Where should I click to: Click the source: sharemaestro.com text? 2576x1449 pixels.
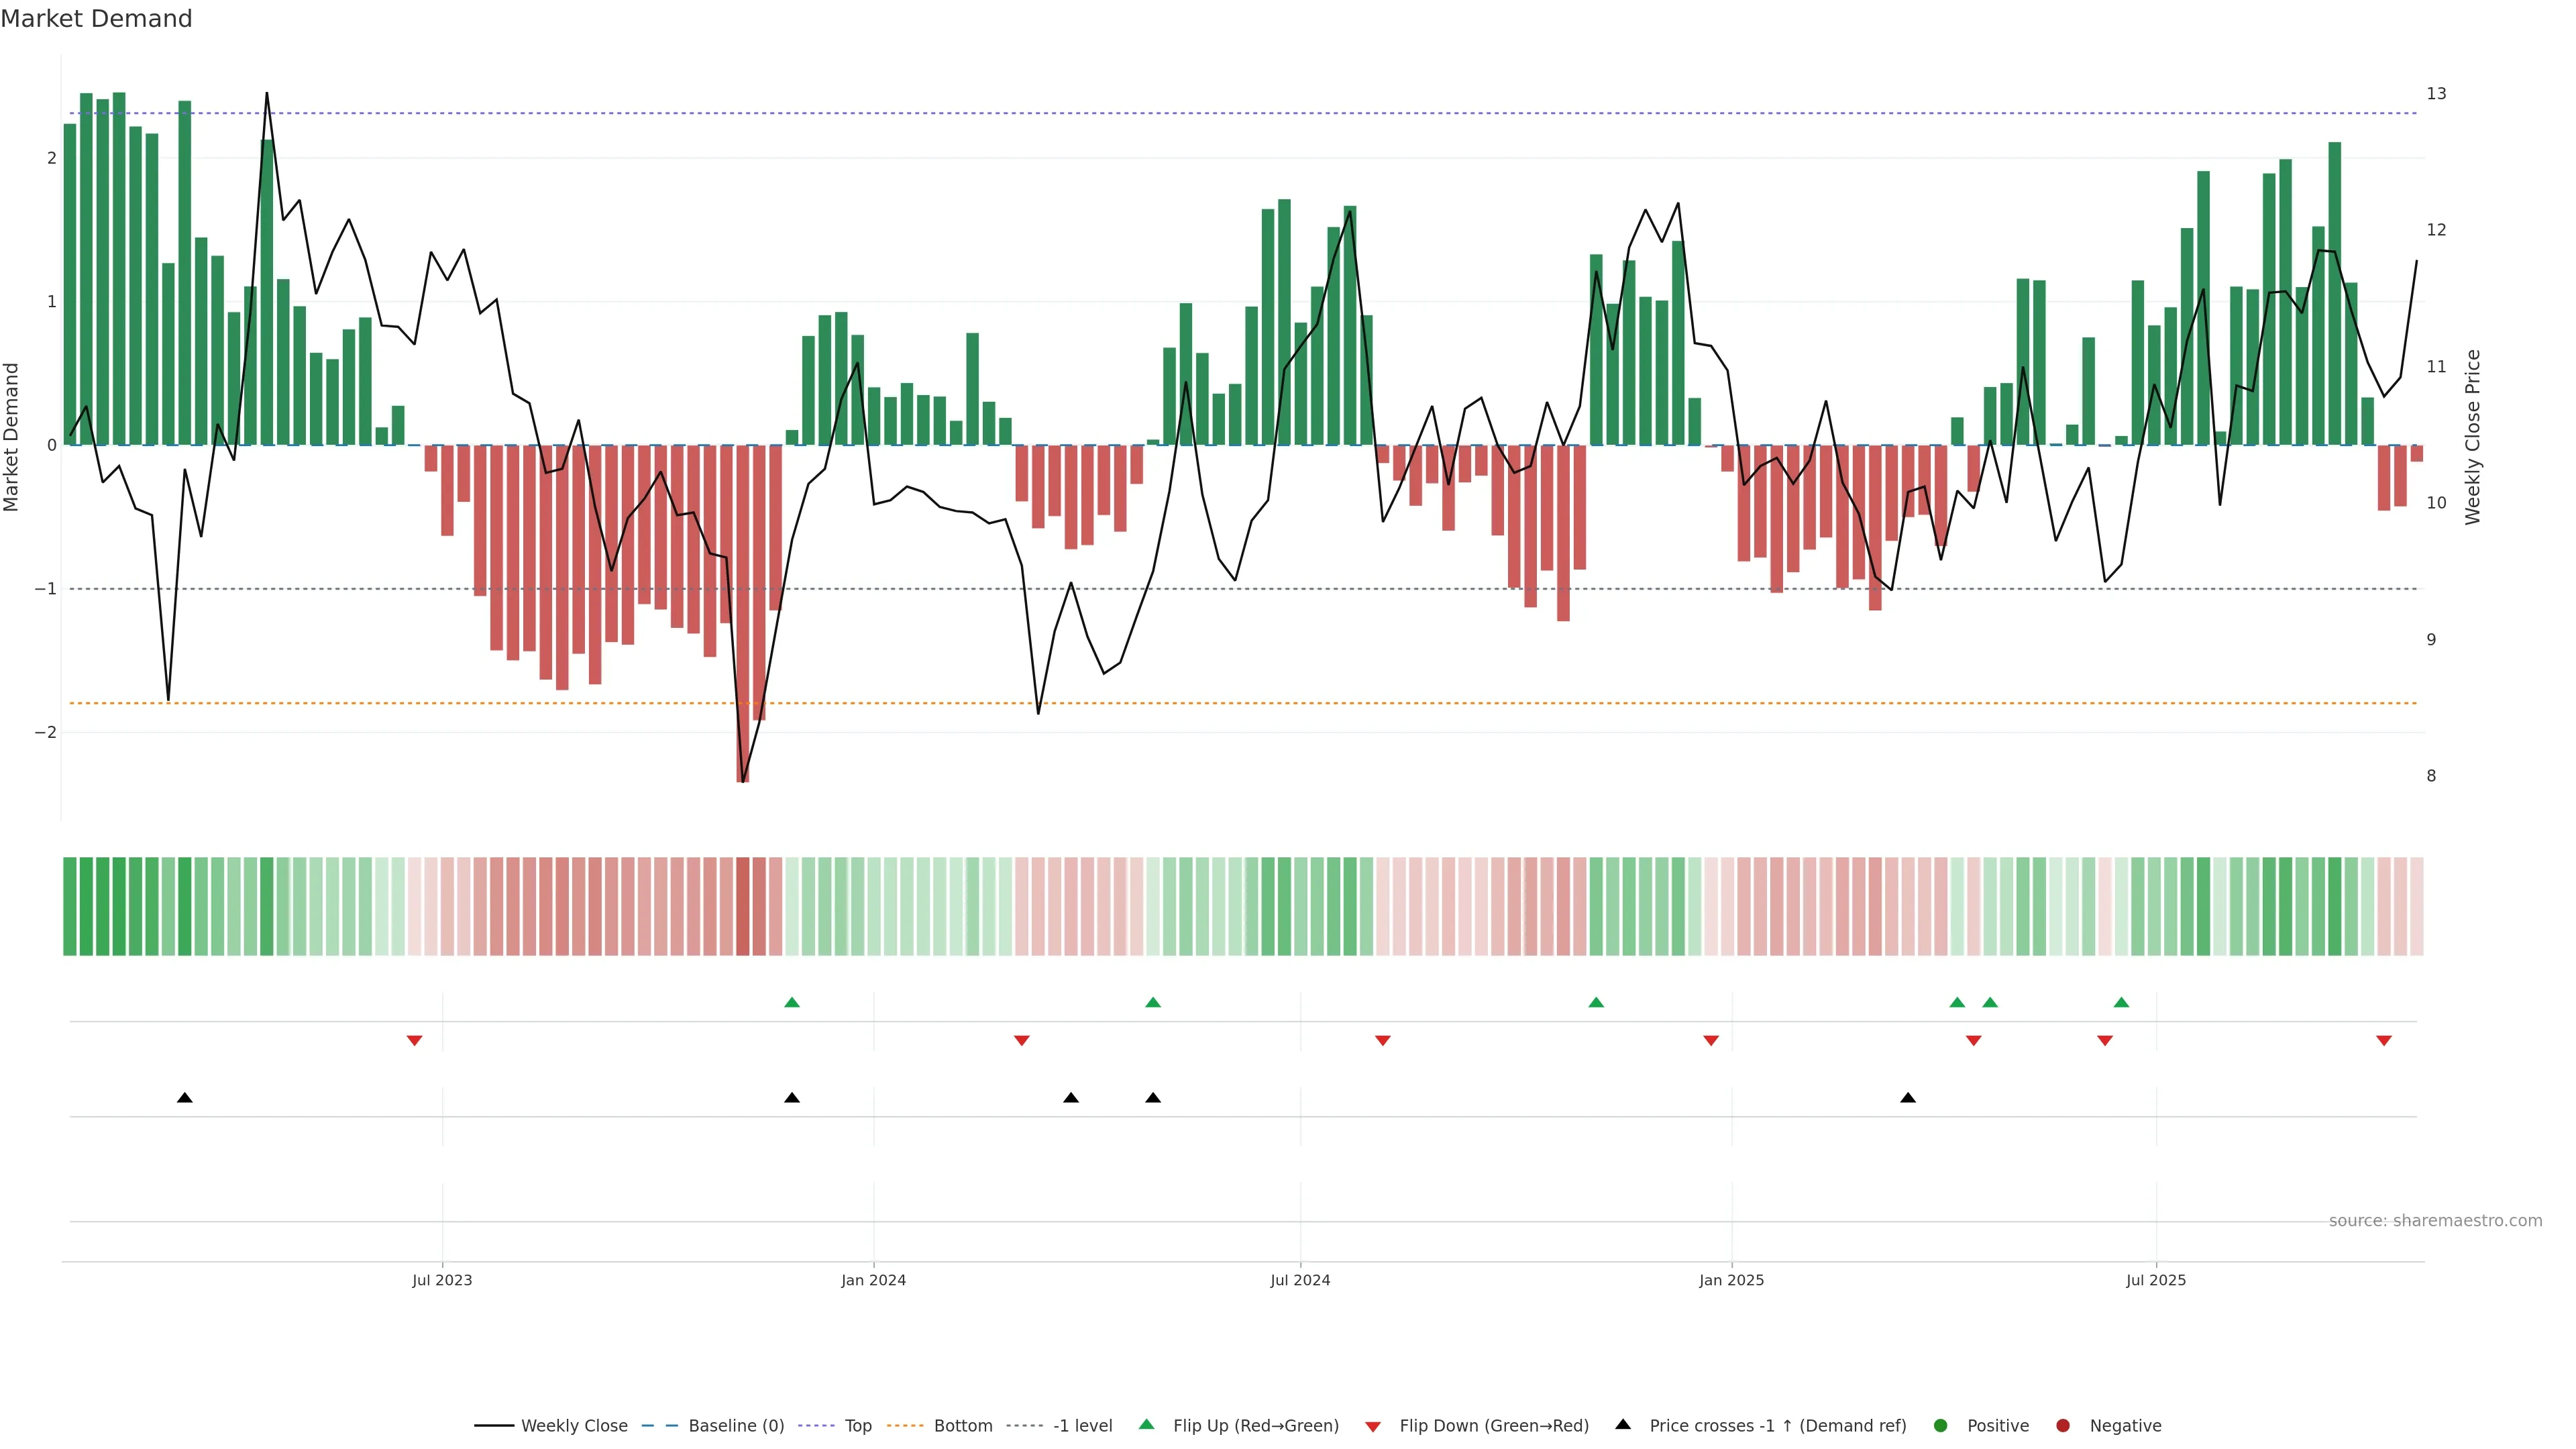click(x=2435, y=1220)
